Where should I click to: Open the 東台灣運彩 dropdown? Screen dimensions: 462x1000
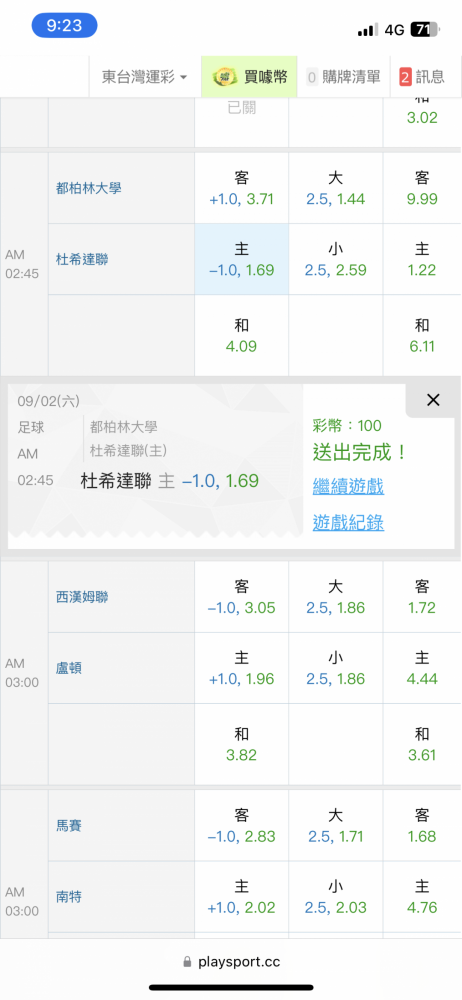(145, 77)
